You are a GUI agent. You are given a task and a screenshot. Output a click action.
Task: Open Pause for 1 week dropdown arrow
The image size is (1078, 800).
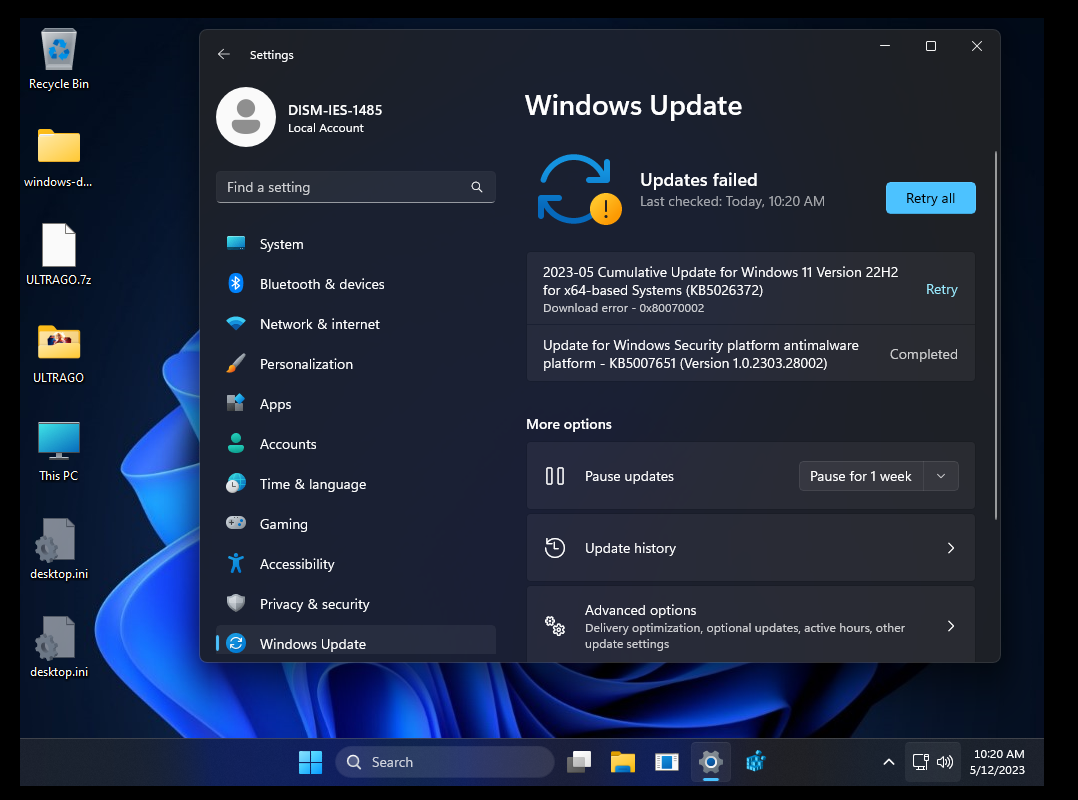coord(941,476)
